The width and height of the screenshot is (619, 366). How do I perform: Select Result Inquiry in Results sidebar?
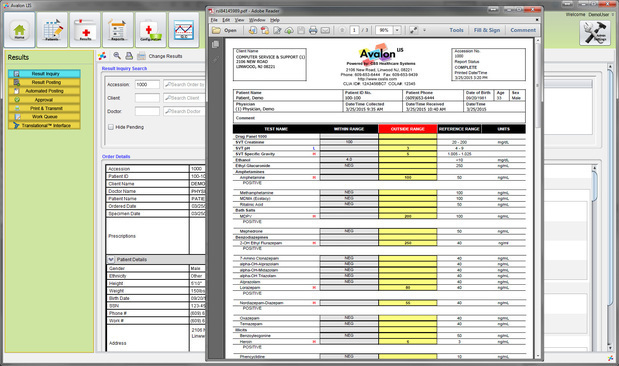pos(44,73)
